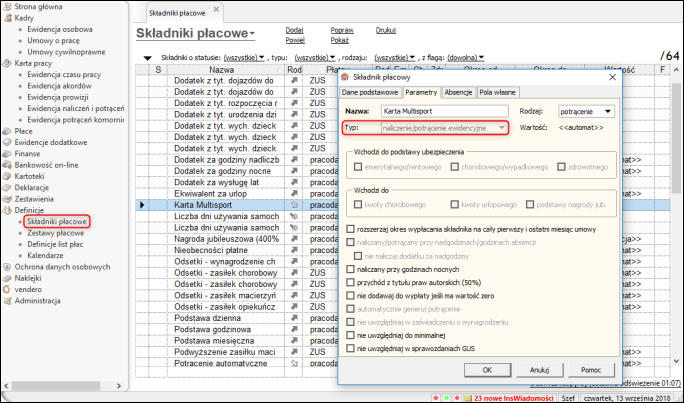Click the green status dot in status bar
The image size is (684, 403).
coord(446,398)
